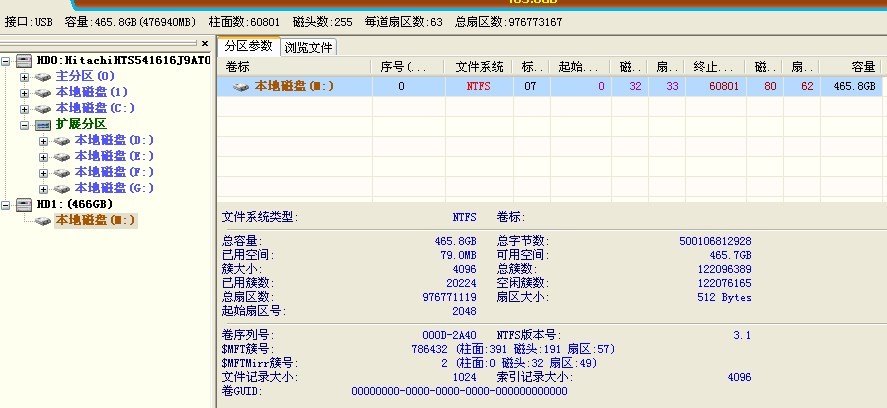Select 本地磁盘(G:) in the disk tree
887x408 pixels.
click(114, 187)
